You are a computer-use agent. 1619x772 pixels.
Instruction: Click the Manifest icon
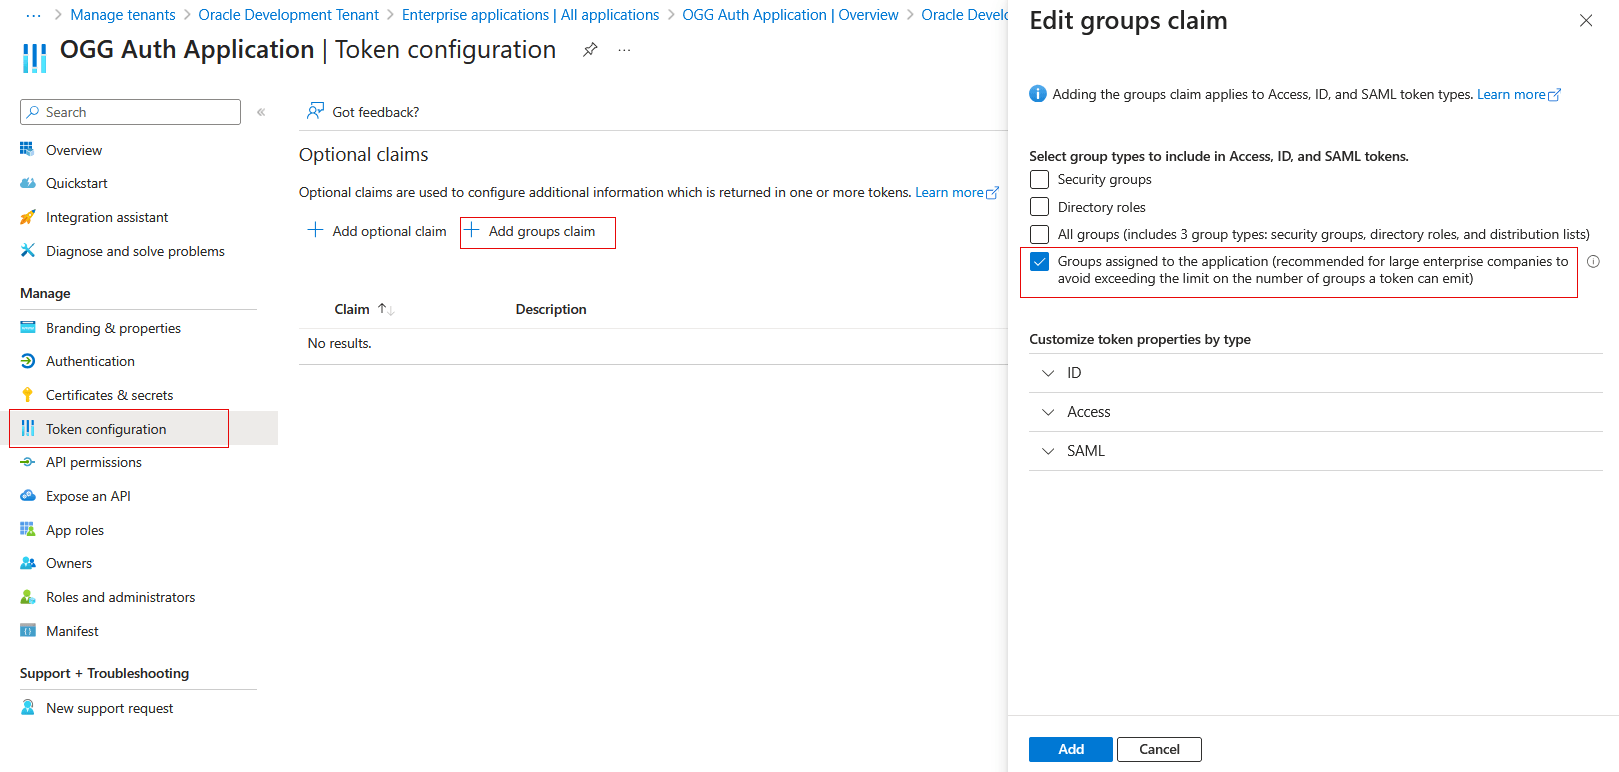28,631
